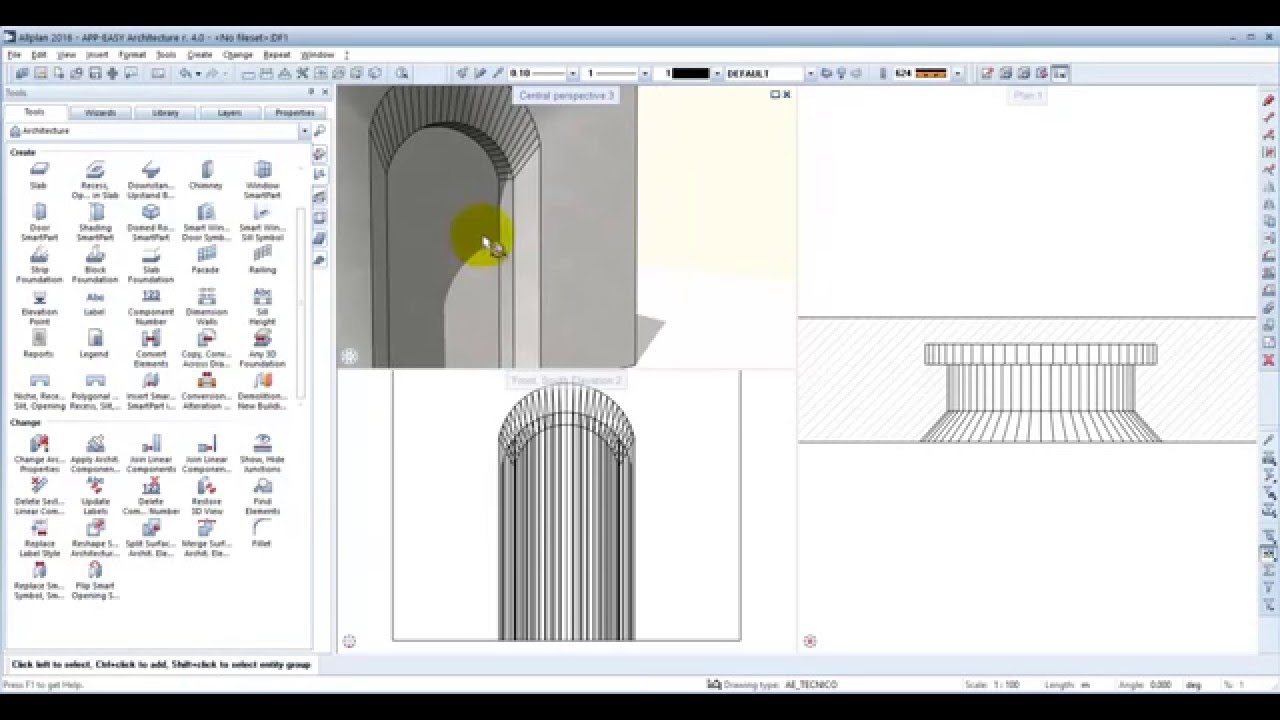Select the Chimney tool
This screenshot has height=720, width=1280.
point(206,174)
